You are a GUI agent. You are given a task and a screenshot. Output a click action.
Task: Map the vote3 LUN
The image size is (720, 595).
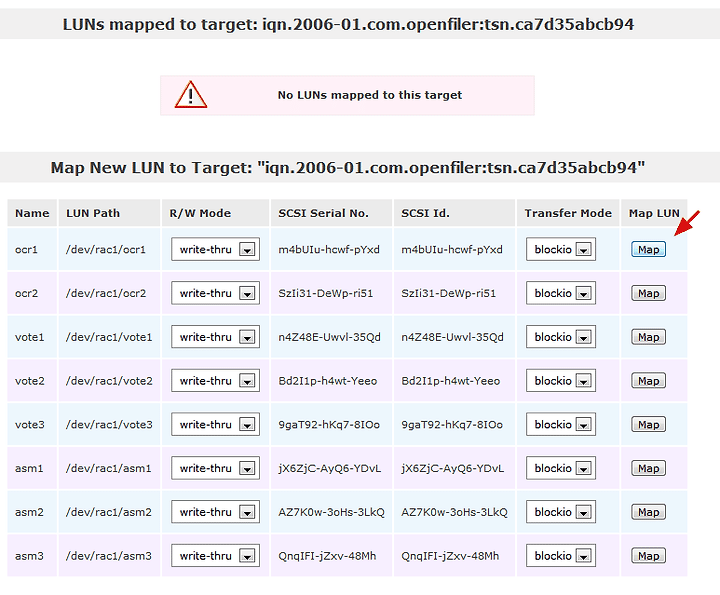pyautogui.click(x=648, y=424)
